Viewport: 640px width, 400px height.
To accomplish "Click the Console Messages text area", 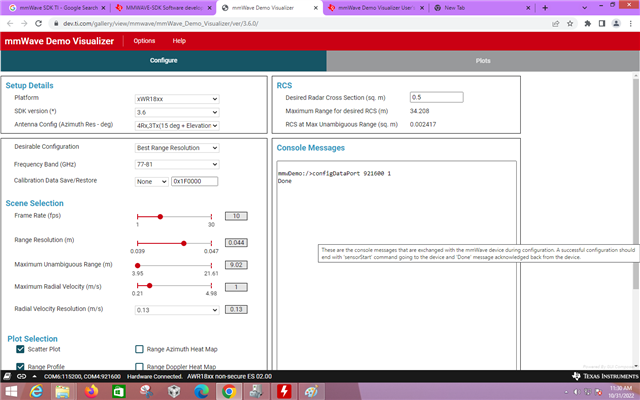I will pyautogui.click(x=396, y=265).
